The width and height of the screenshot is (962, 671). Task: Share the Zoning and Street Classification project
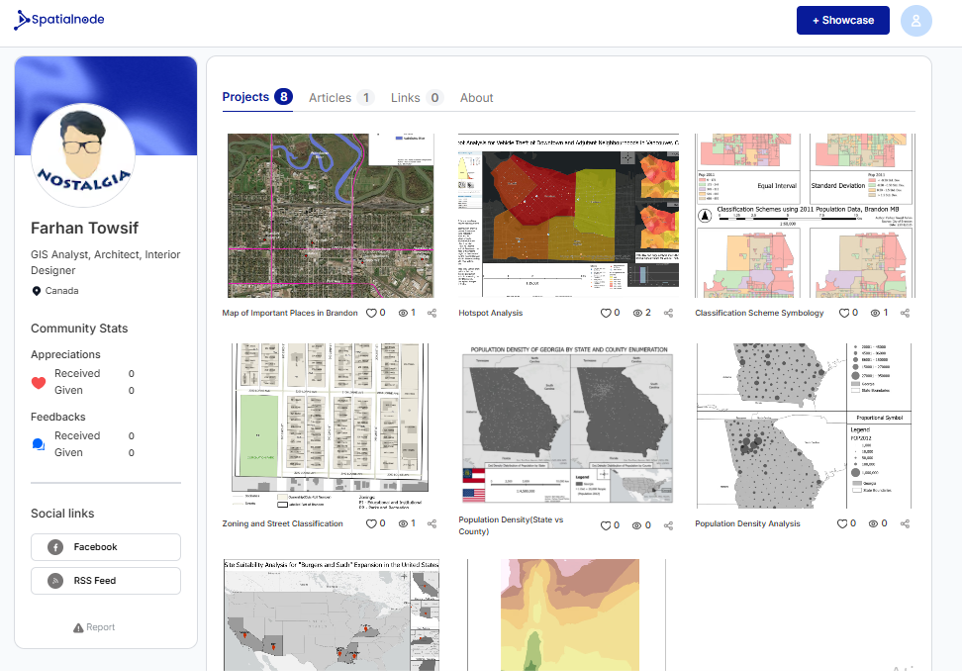pyautogui.click(x=432, y=523)
